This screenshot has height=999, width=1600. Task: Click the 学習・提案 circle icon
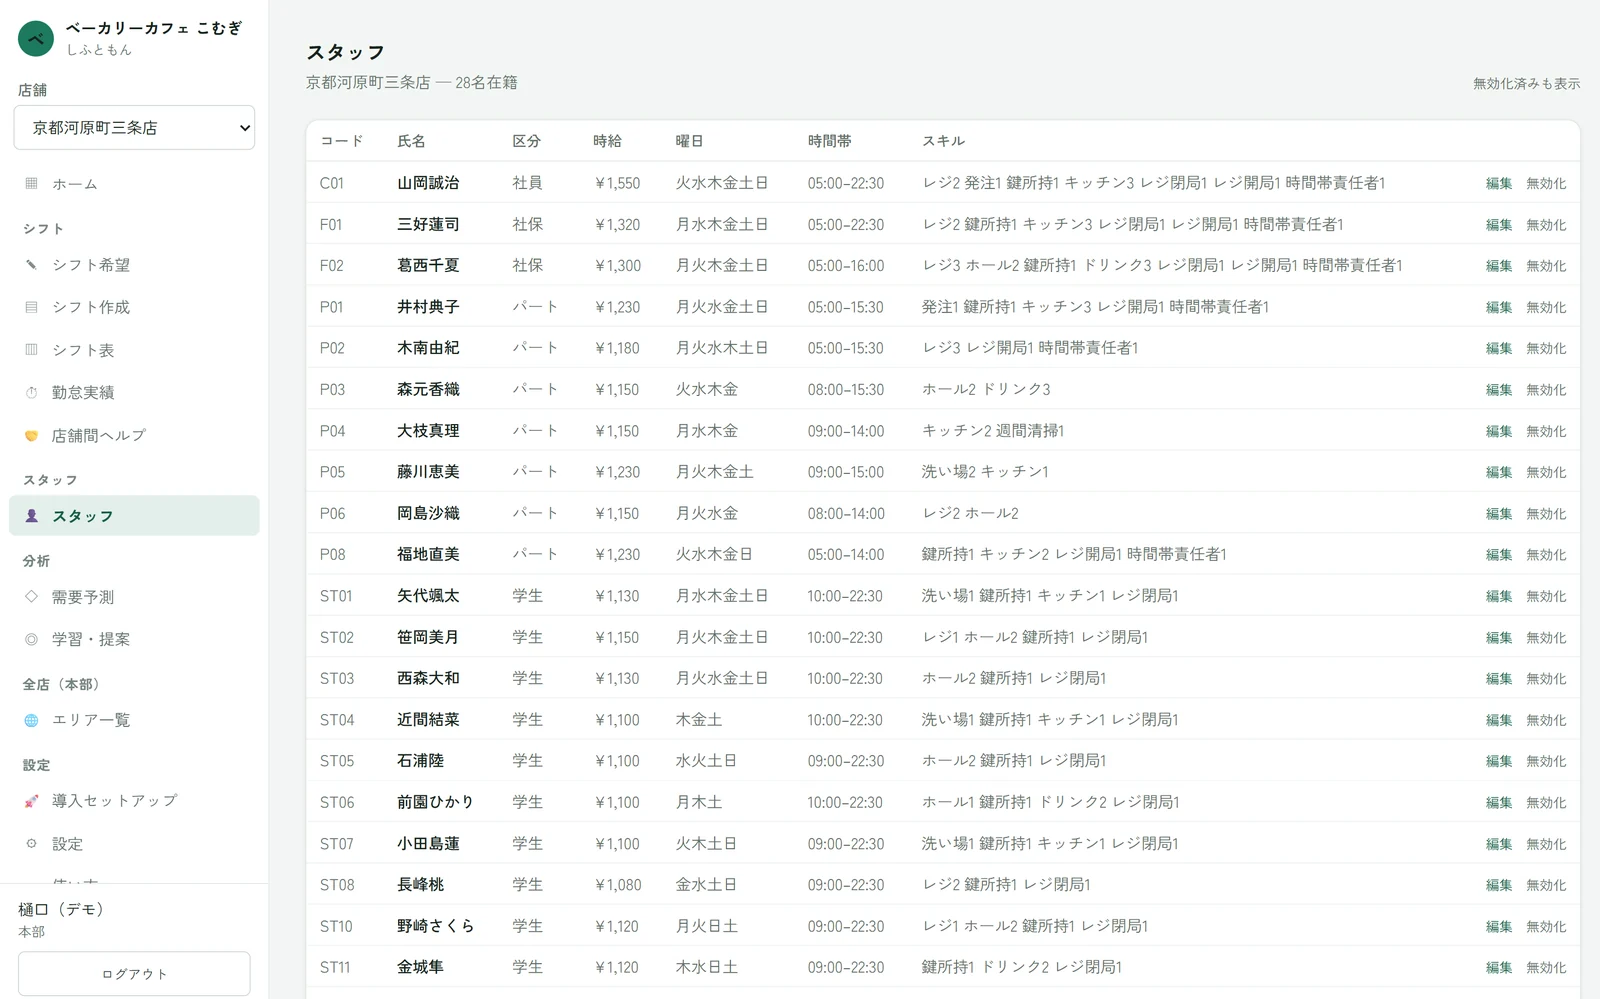pyautogui.click(x=31, y=639)
